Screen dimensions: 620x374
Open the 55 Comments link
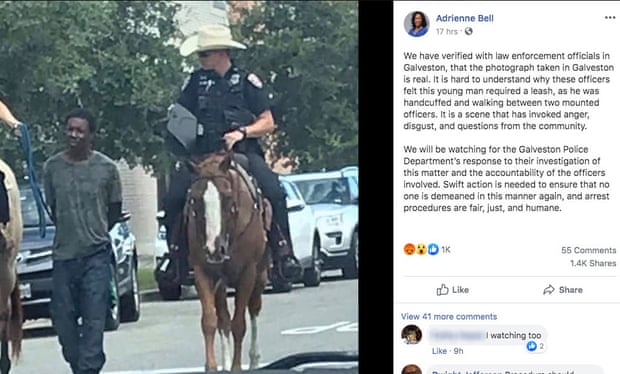click(588, 250)
